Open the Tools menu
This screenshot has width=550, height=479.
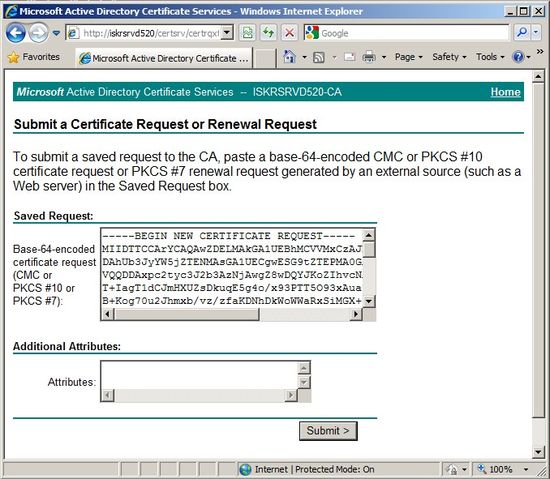click(490, 57)
